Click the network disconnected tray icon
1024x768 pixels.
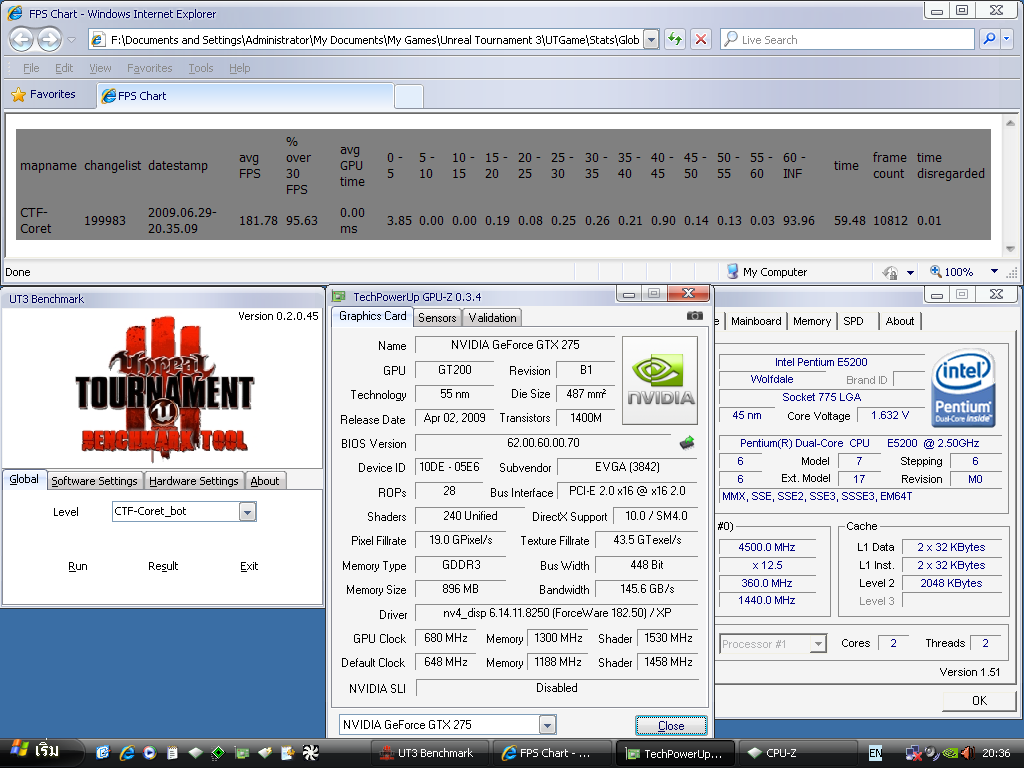coord(912,754)
